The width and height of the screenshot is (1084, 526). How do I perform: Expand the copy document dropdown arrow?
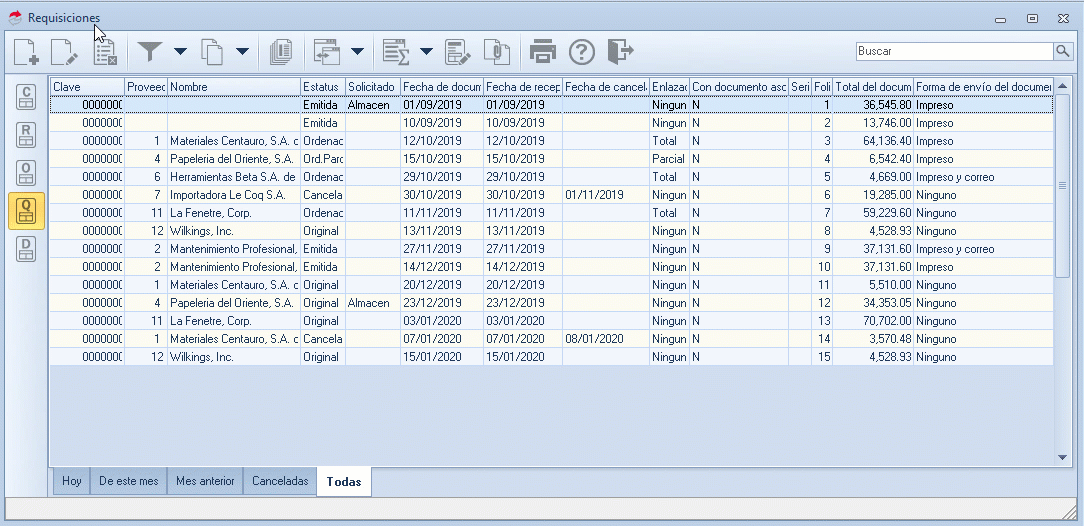pyautogui.click(x=242, y=51)
